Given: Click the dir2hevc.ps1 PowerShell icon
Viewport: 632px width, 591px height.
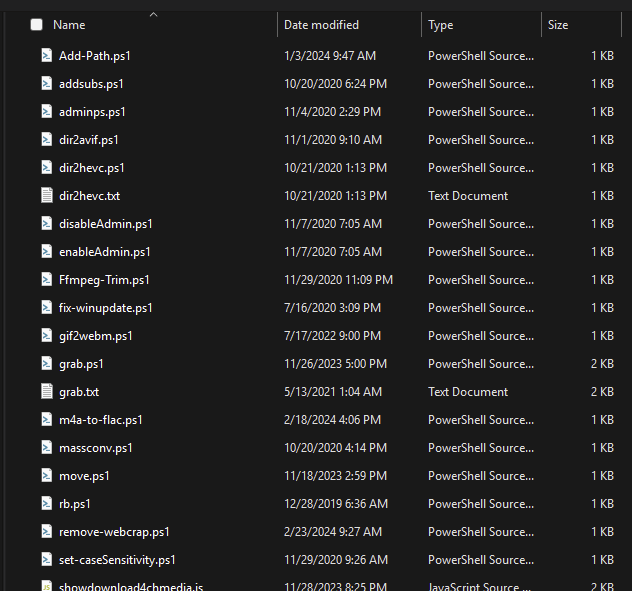Looking at the screenshot, I should coord(47,167).
